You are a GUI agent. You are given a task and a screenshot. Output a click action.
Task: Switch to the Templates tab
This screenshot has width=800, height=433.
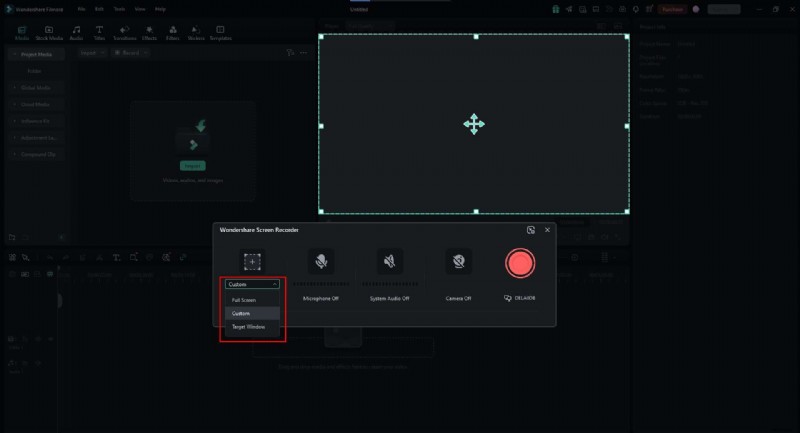pos(220,33)
